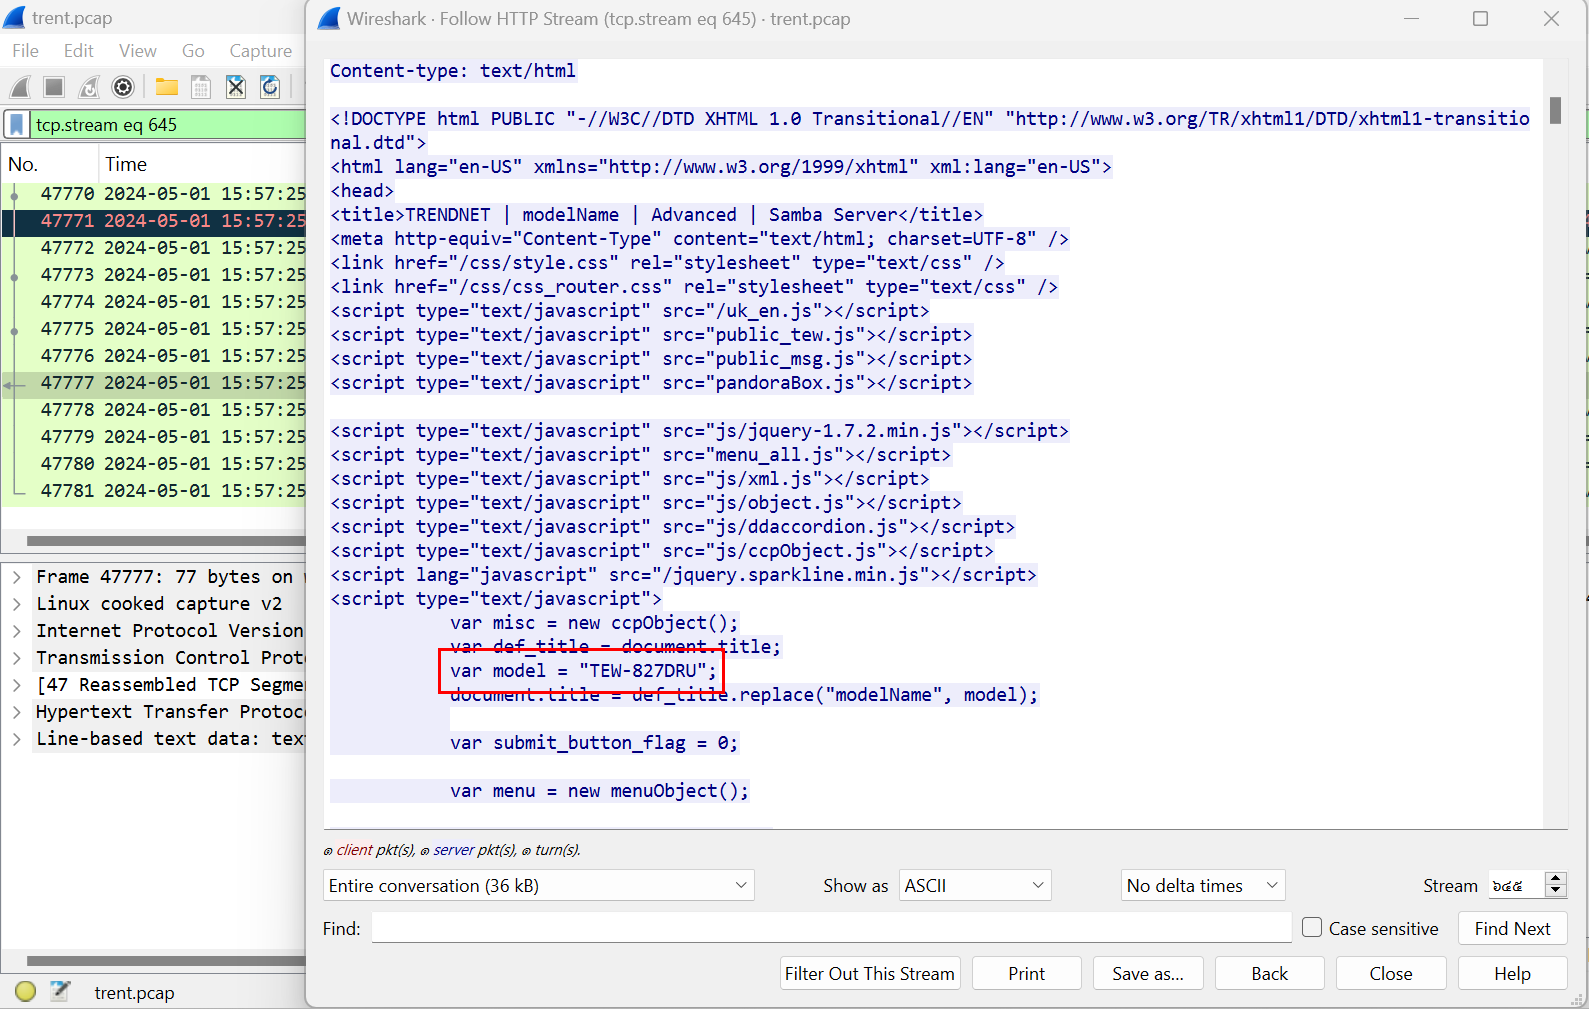This screenshot has height=1009, width=1589.
Task: Click the stop capture square icon
Action: [x=54, y=87]
